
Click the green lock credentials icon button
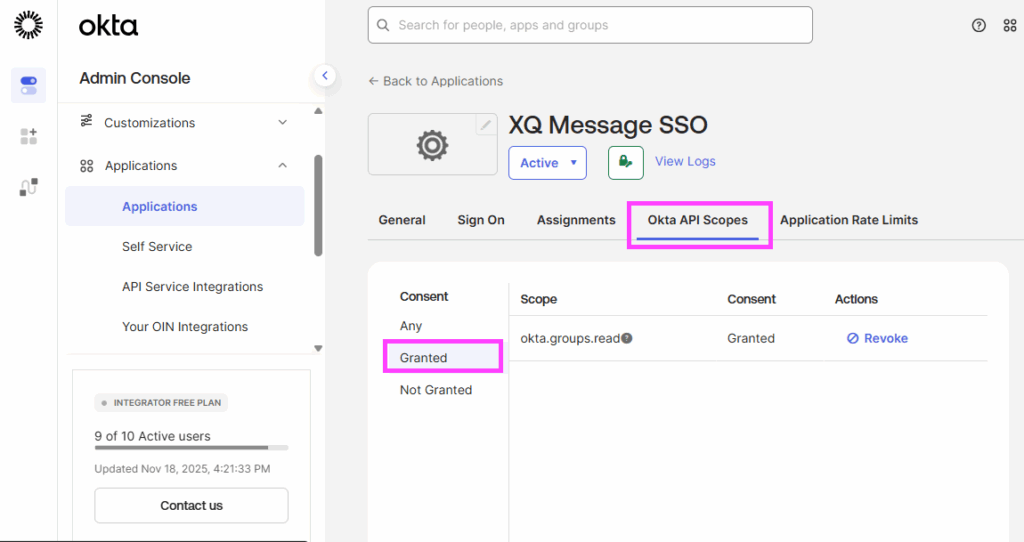[625, 162]
